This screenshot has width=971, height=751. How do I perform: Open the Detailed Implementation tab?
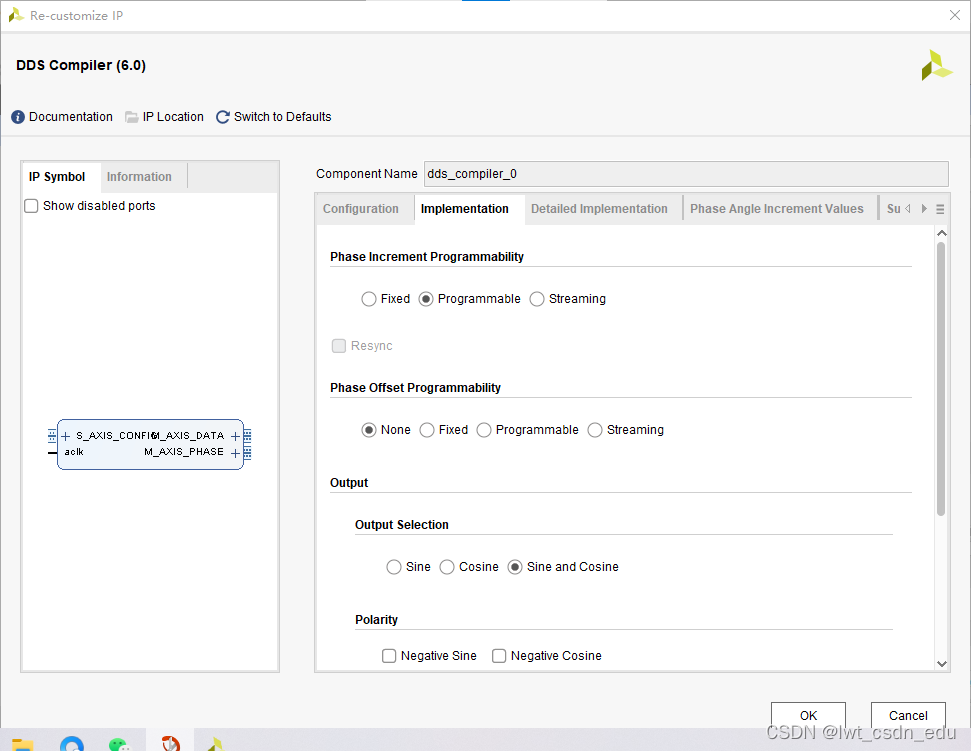point(599,209)
